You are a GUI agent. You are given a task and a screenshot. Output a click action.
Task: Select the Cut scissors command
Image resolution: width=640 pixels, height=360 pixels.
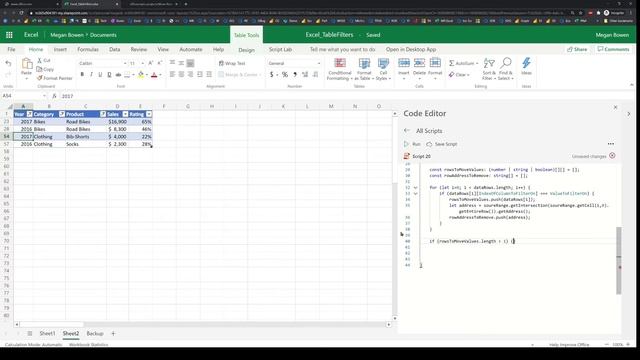click(44, 60)
